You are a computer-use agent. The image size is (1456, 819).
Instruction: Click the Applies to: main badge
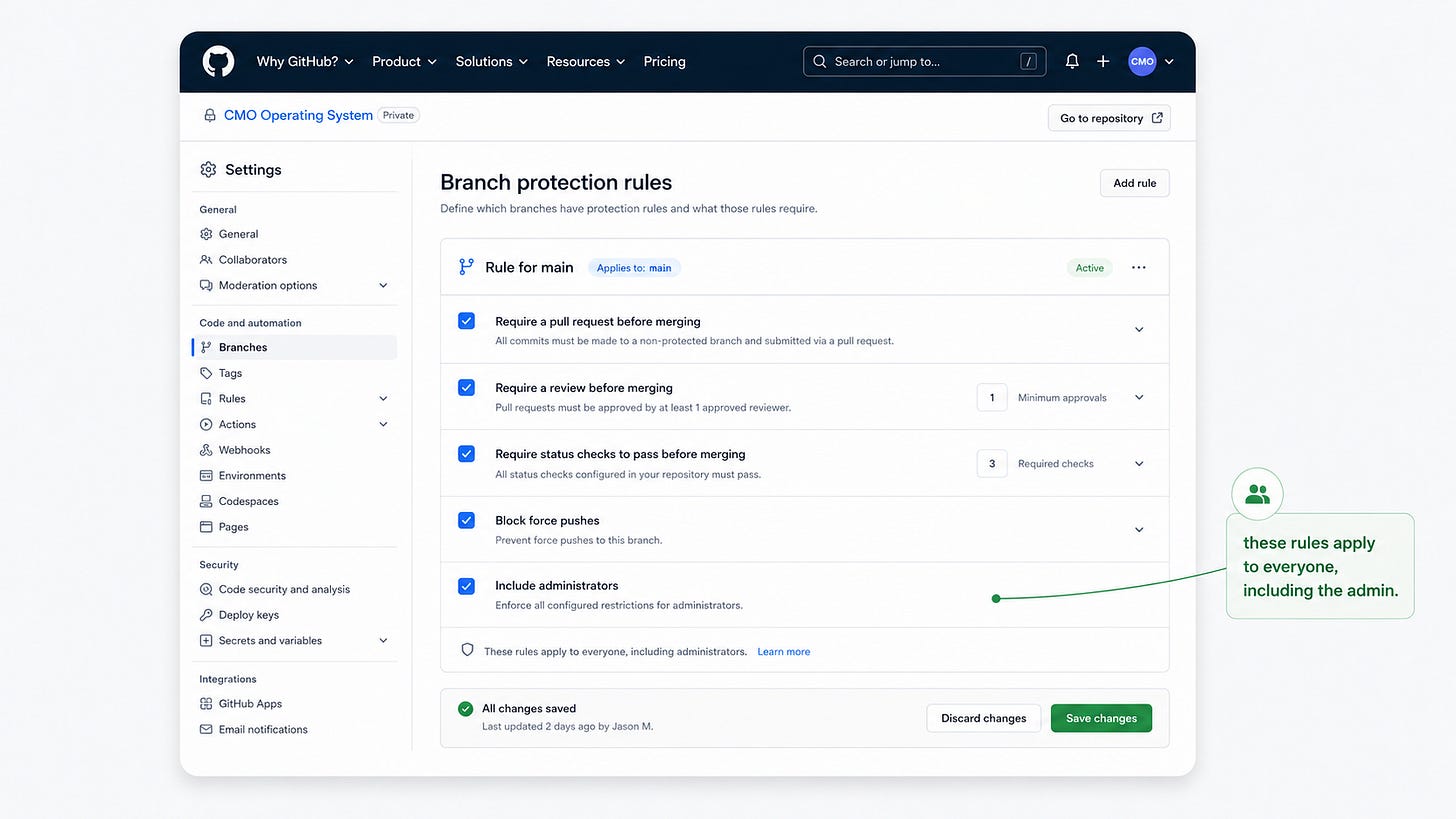tap(634, 268)
